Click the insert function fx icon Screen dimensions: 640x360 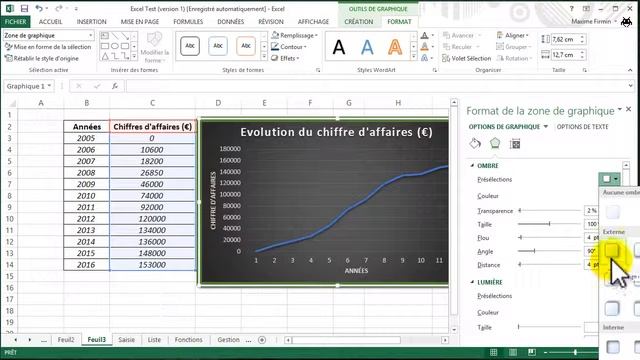[x=115, y=86]
